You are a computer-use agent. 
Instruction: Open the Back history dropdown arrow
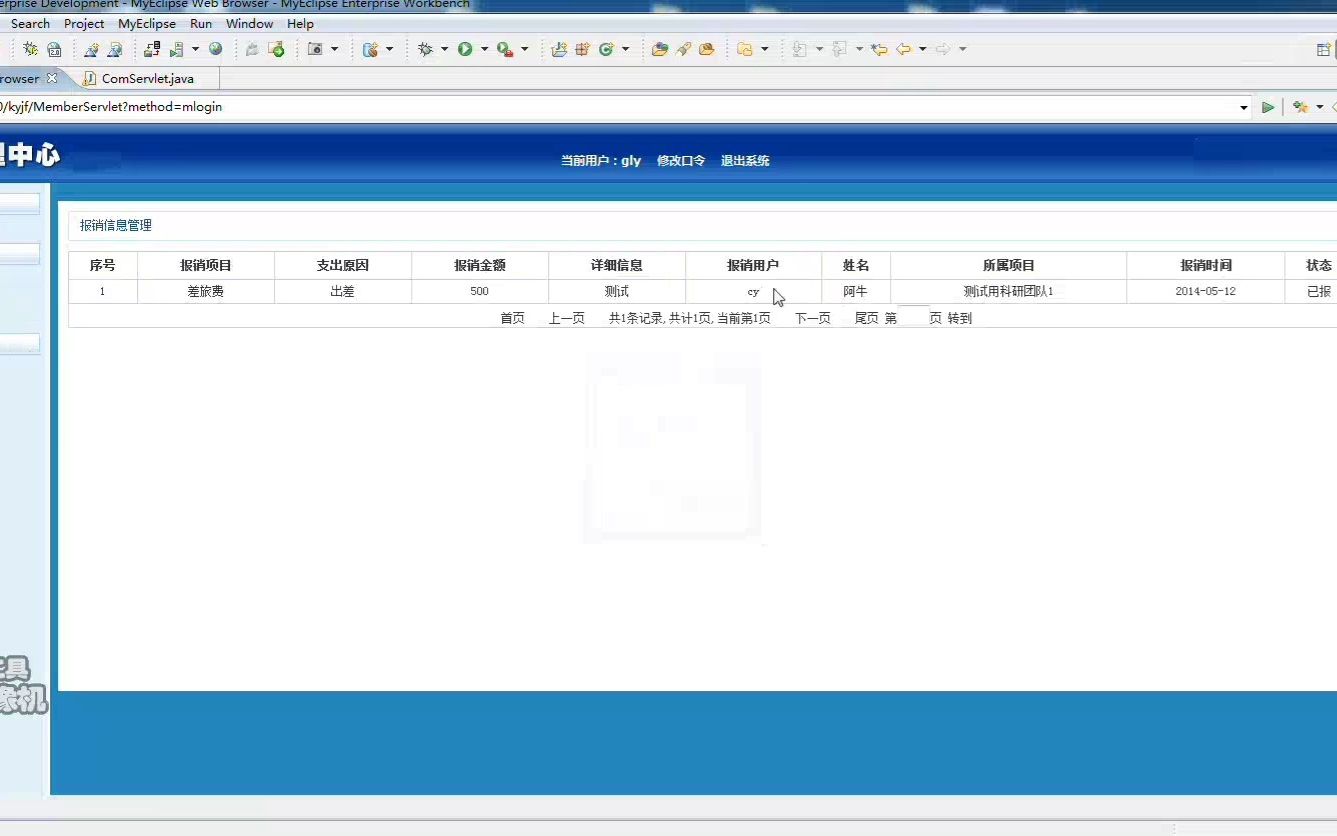point(922,49)
